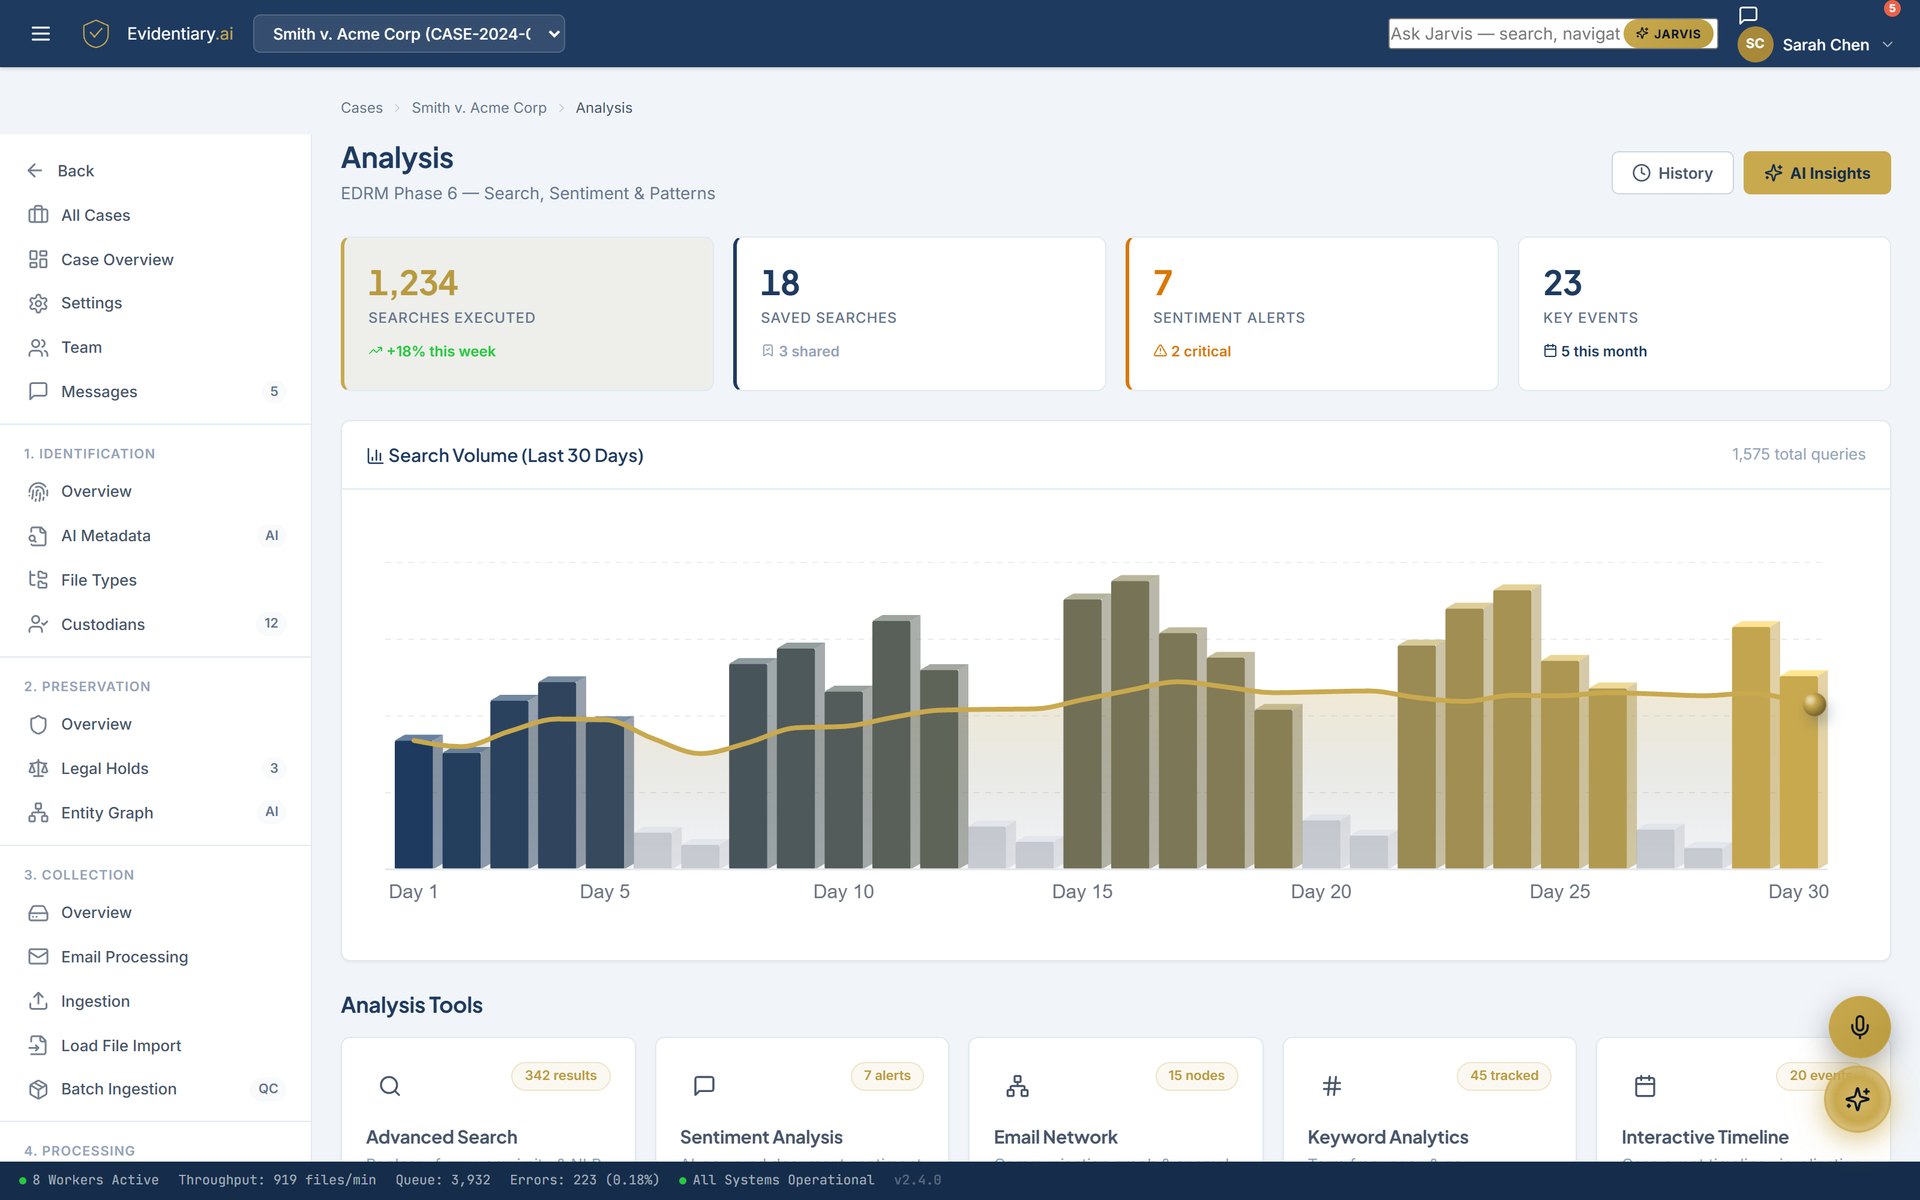Screen dimensions: 1920x1200
Task: Click the Custodians count badge 12
Action: coord(271,623)
